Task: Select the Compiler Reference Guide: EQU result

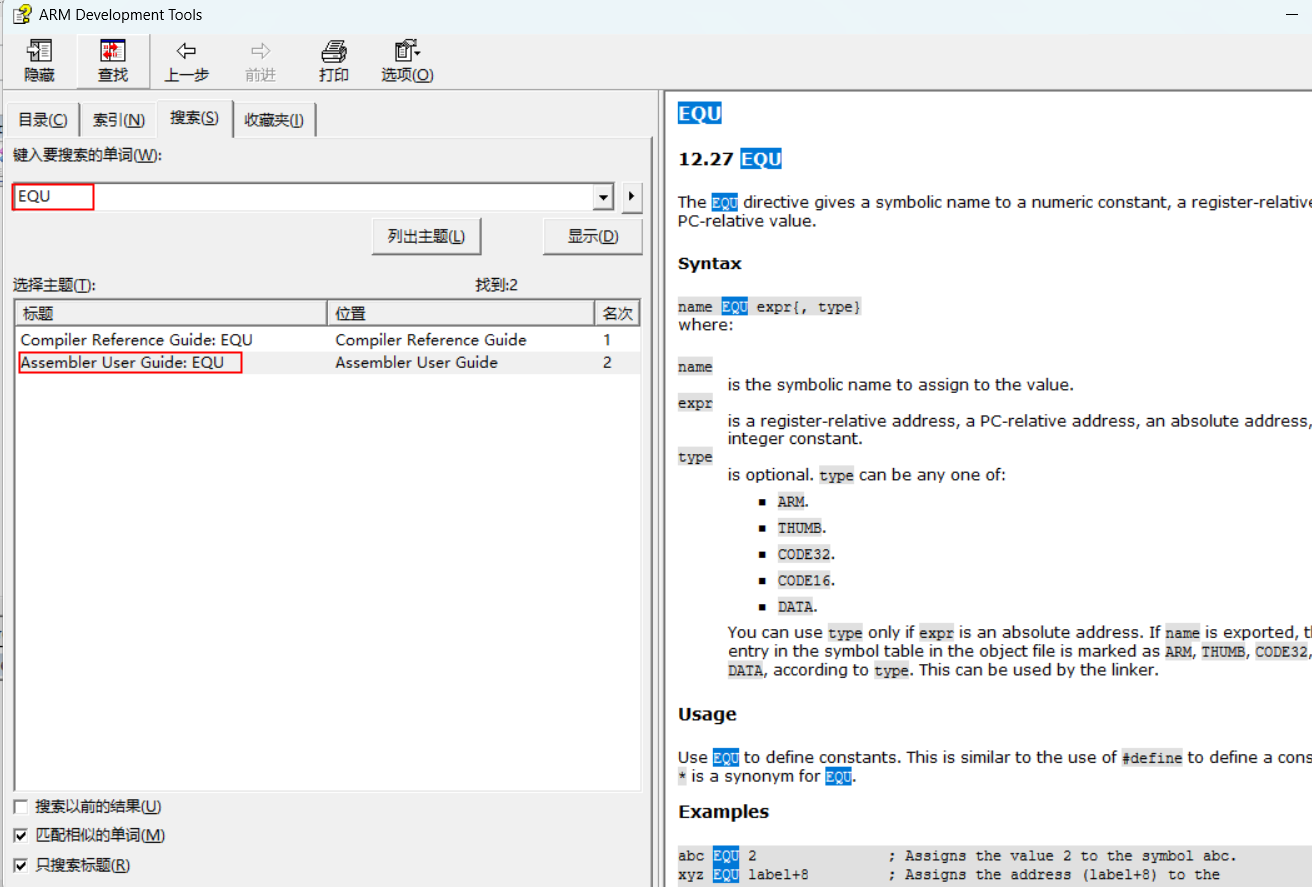Action: 137,340
